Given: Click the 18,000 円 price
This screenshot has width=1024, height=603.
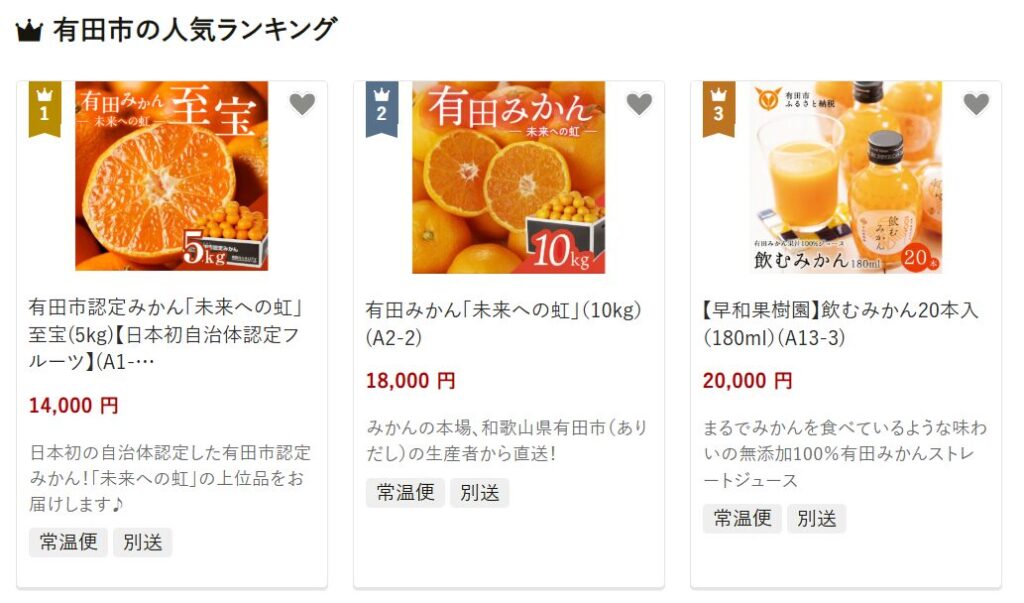Looking at the screenshot, I should tap(410, 381).
